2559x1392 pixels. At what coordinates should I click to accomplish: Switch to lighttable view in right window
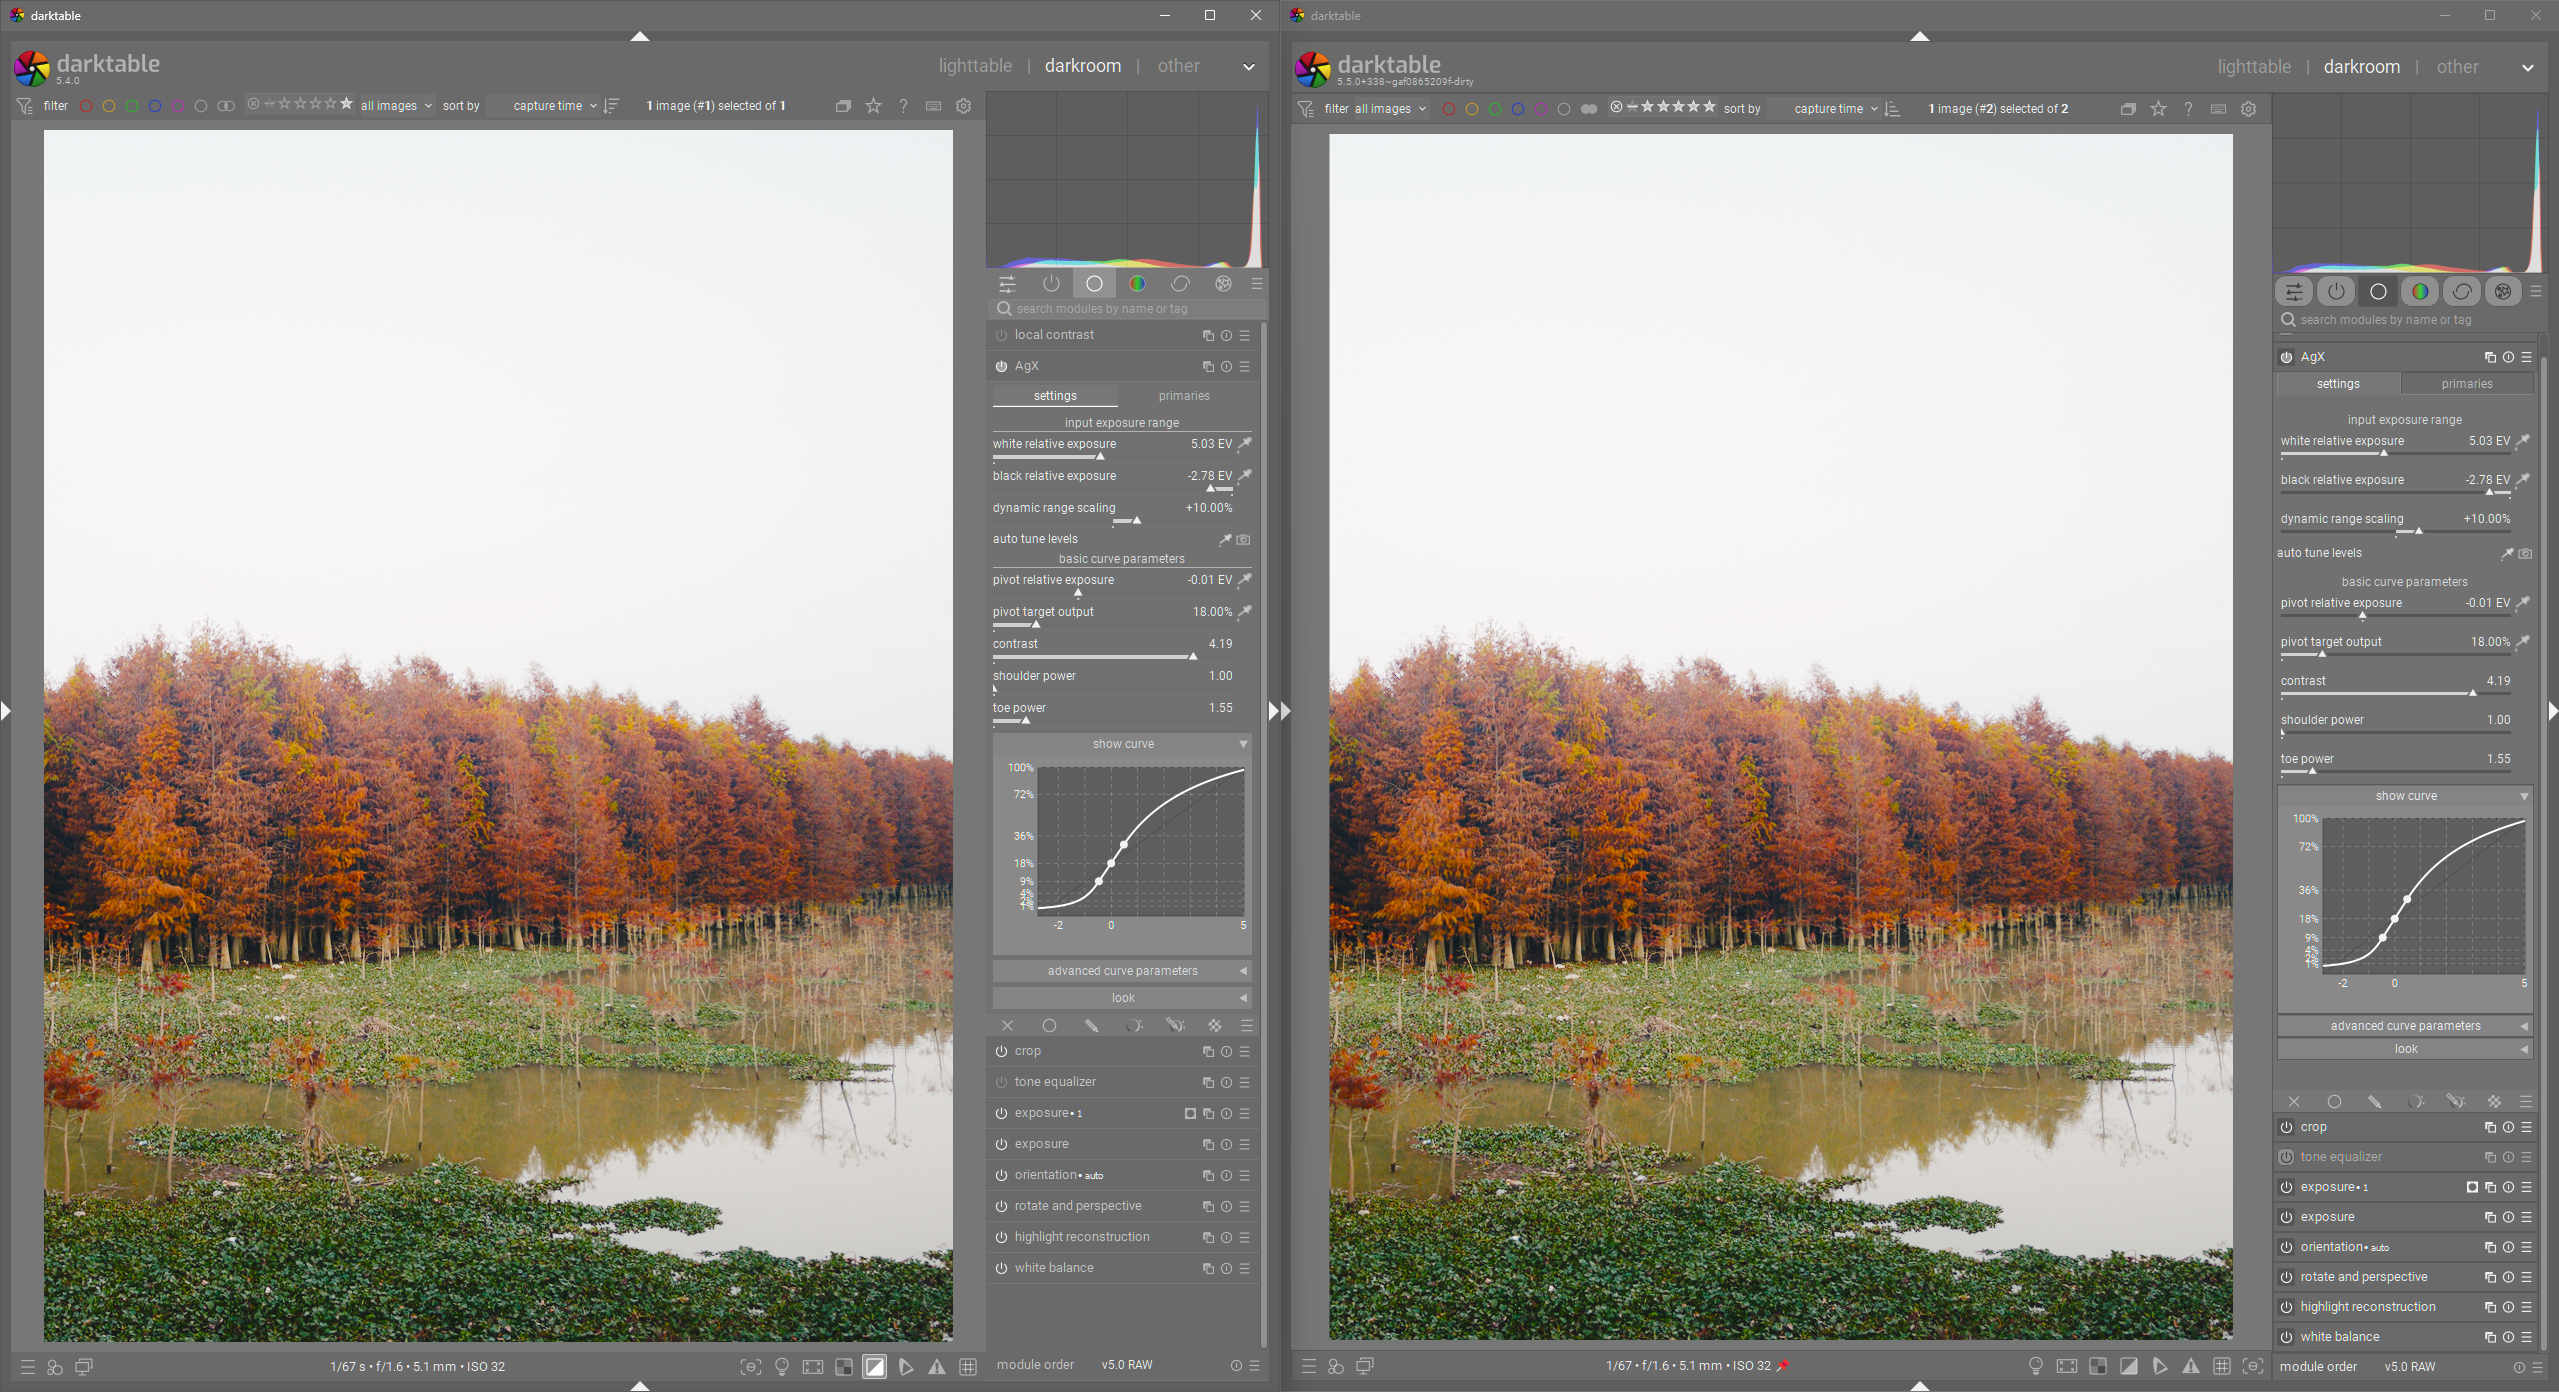2253,67
